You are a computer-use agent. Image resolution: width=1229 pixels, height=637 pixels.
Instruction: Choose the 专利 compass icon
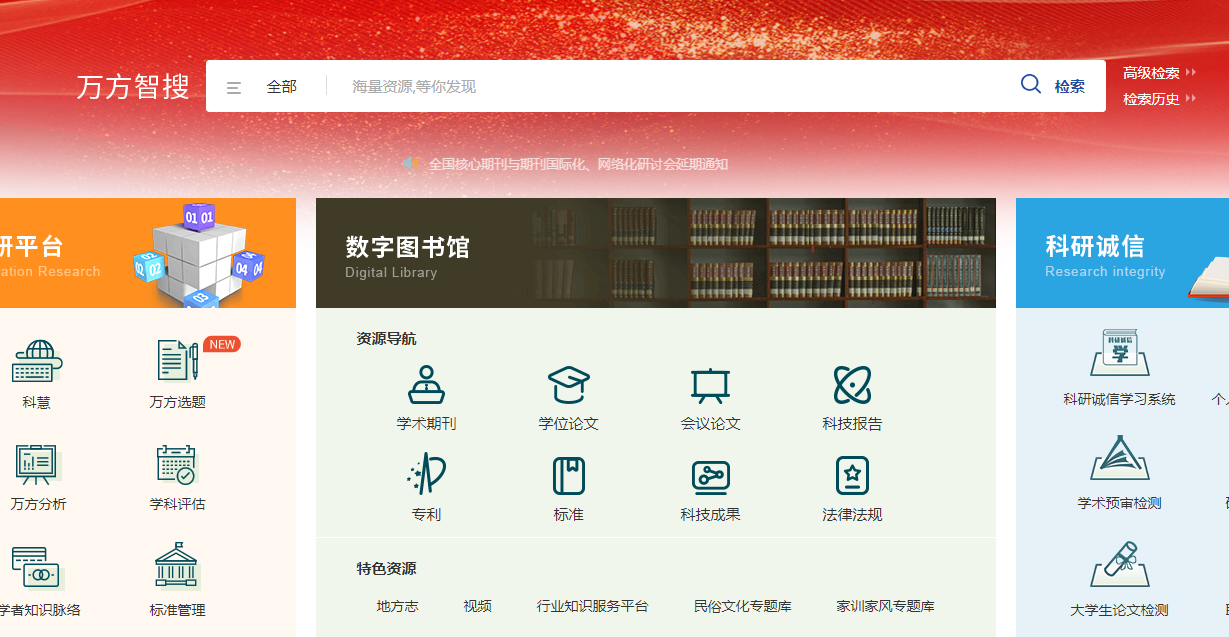427,475
